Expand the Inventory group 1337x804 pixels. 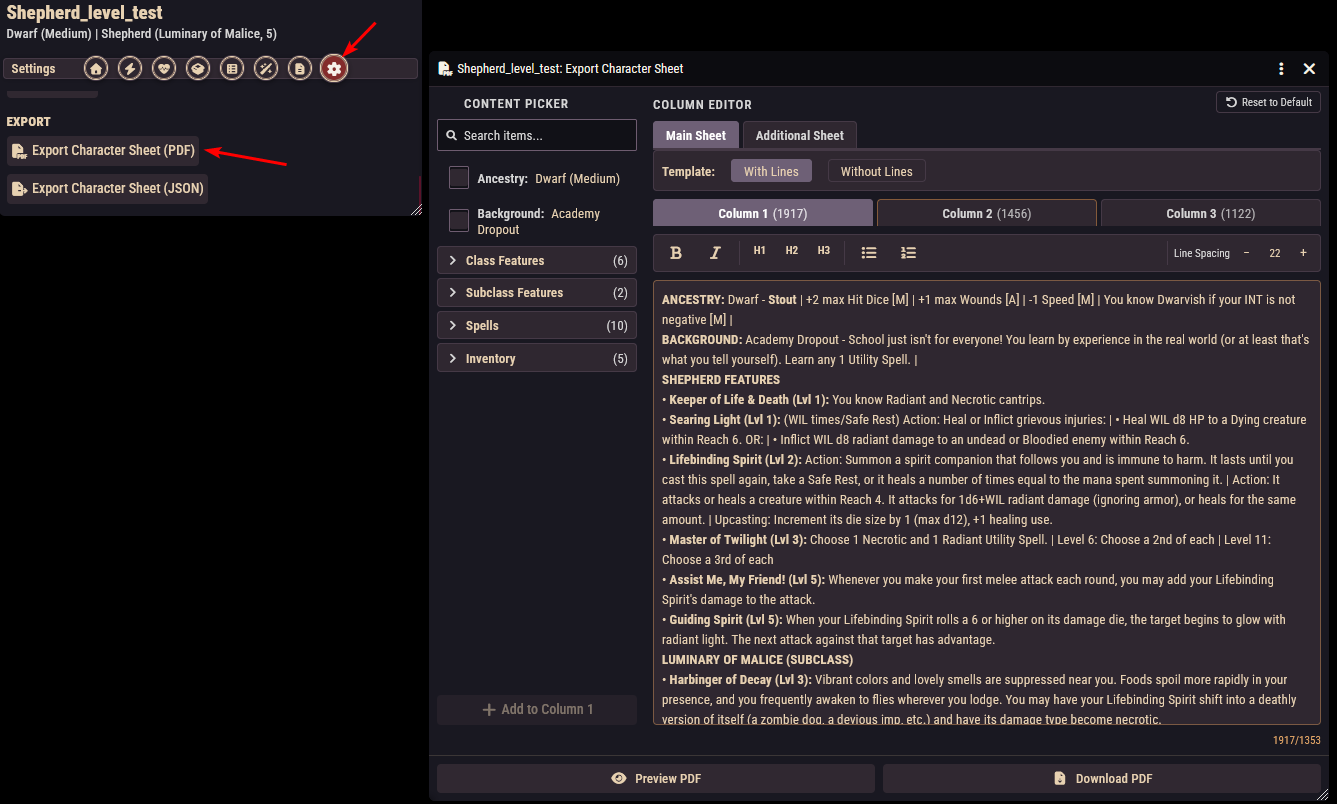(x=537, y=359)
